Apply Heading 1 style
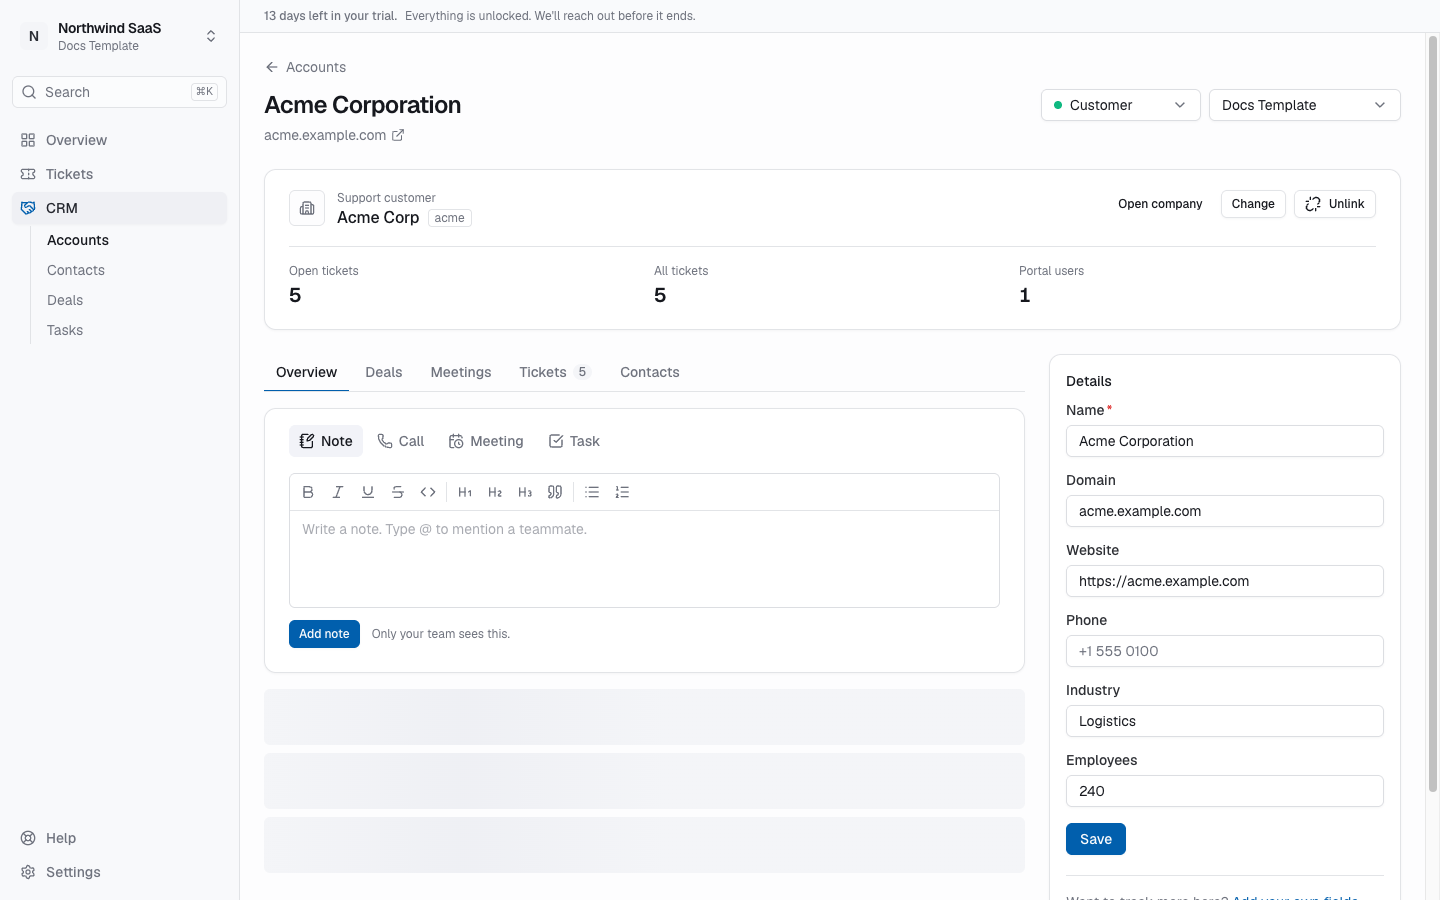 [x=465, y=492]
